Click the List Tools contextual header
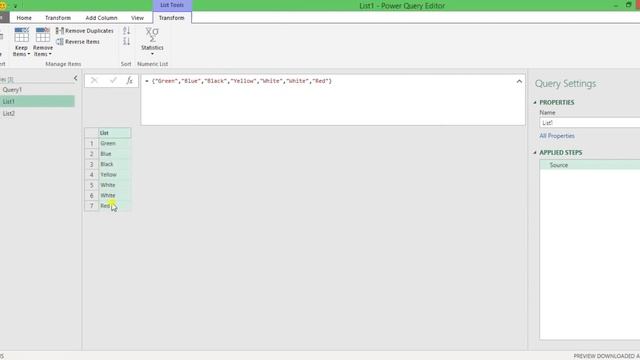The width and height of the screenshot is (640, 360). 172,5
